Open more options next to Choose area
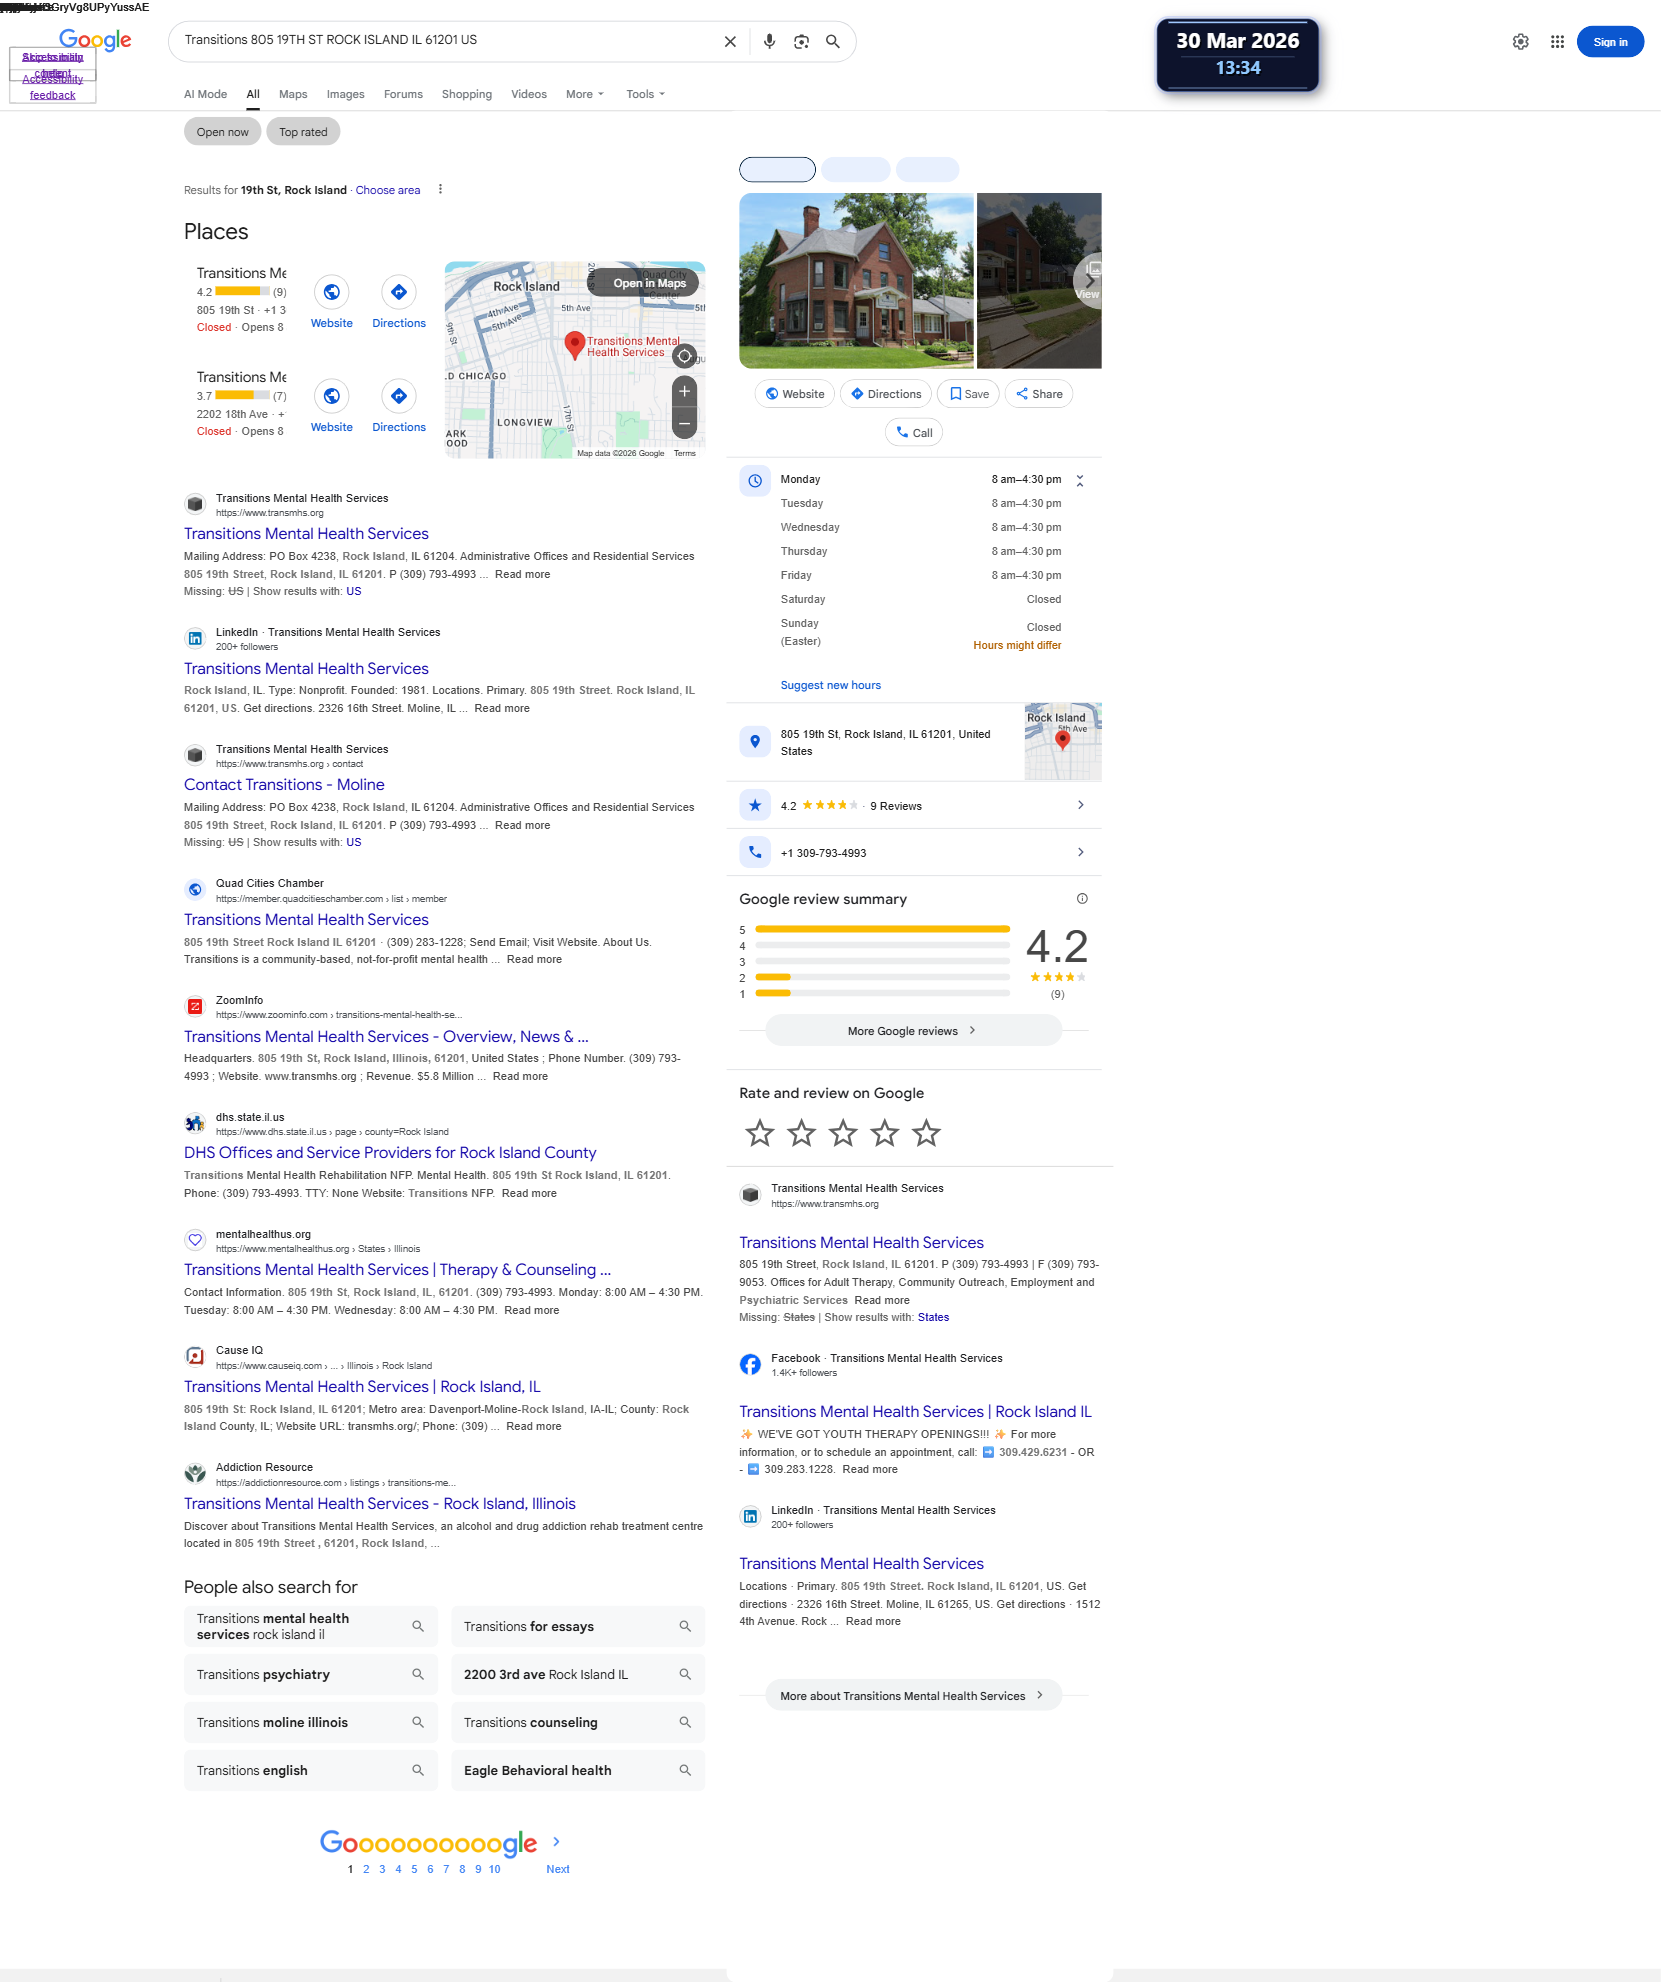This screenshot has height=1982, width=1672. tap(440, 190)
